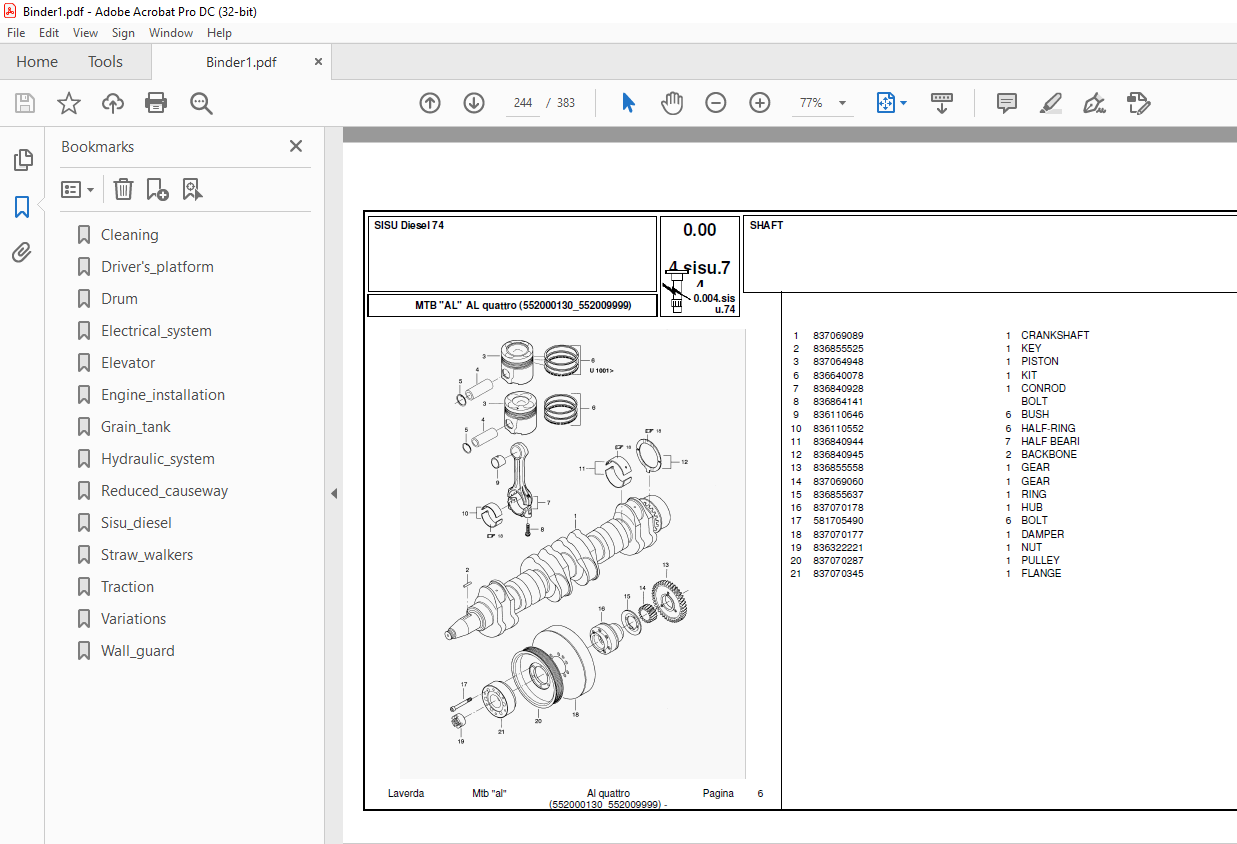Go to the previous page
1237x844 pixels.
point(430,103)
